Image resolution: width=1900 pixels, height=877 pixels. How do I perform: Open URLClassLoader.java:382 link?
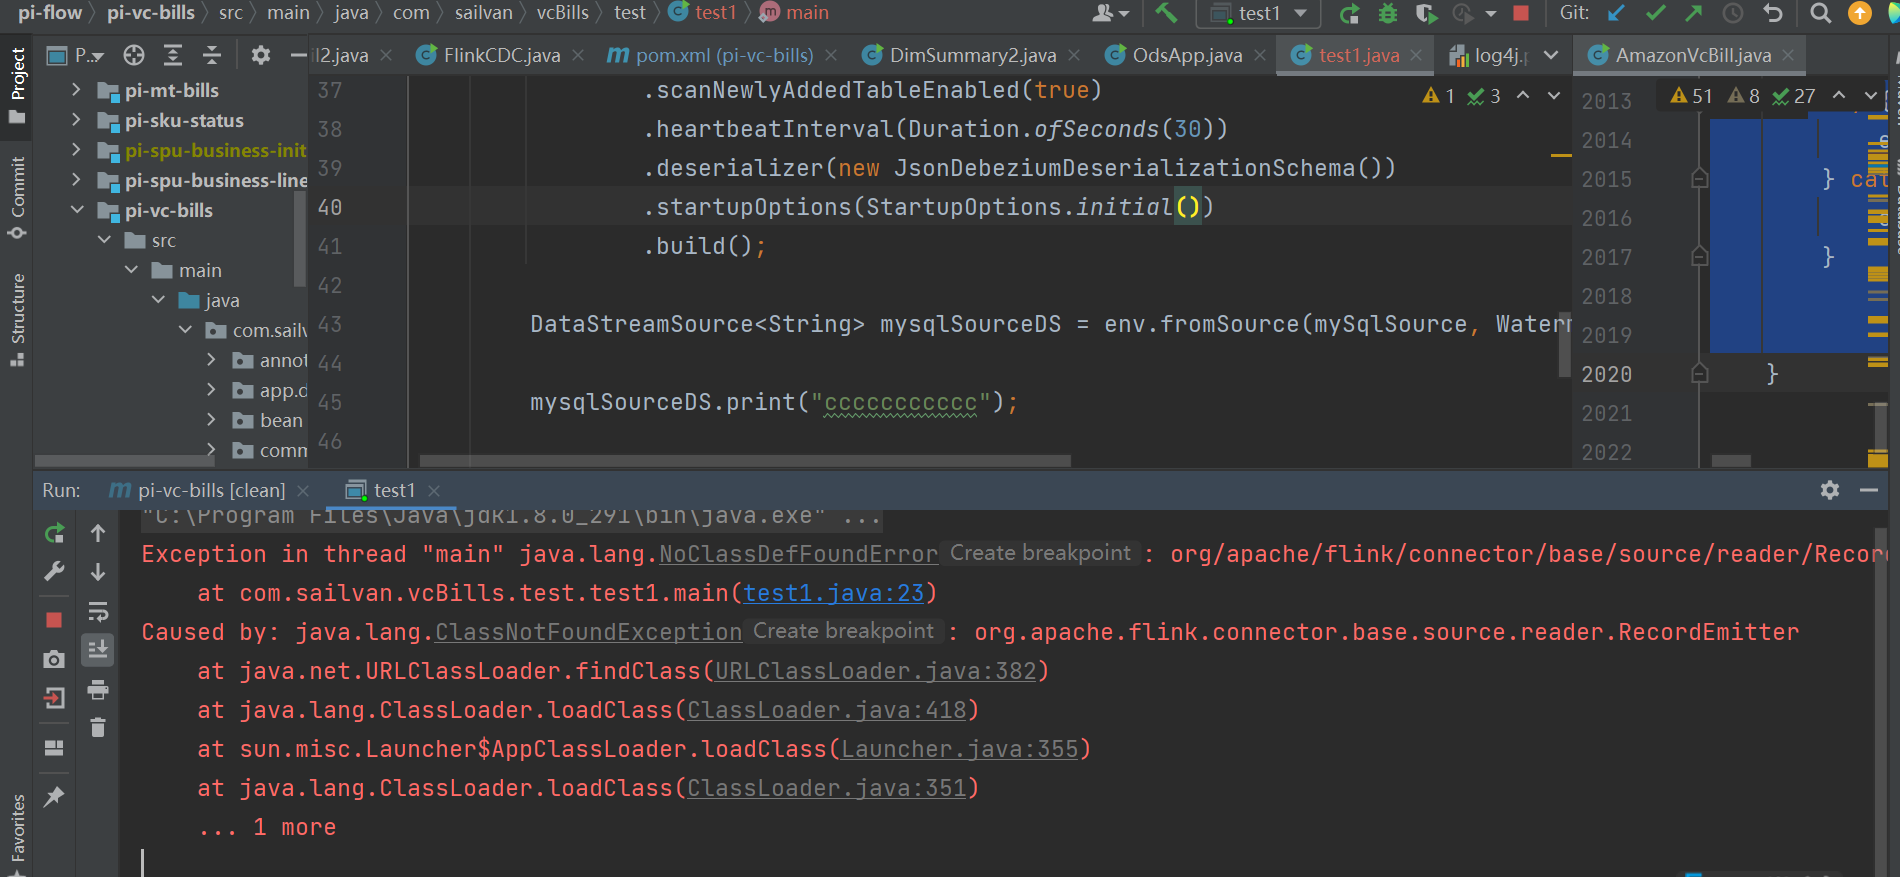pos(876,671)
